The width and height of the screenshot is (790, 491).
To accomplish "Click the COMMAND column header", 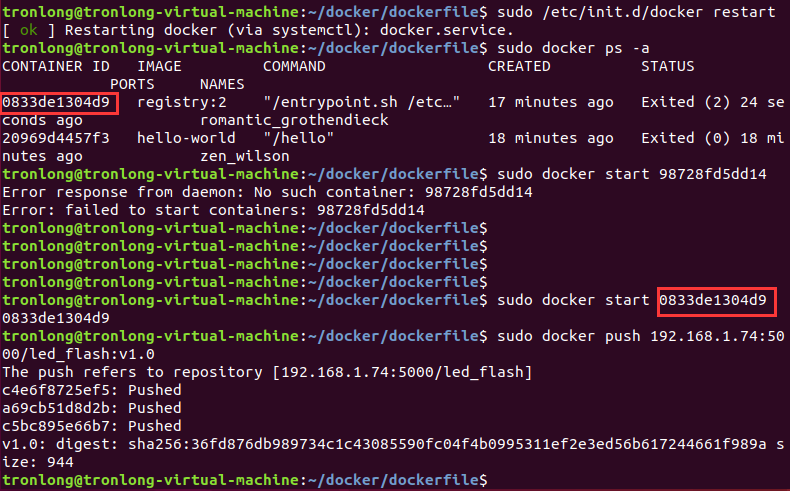I will pos(294,66).
